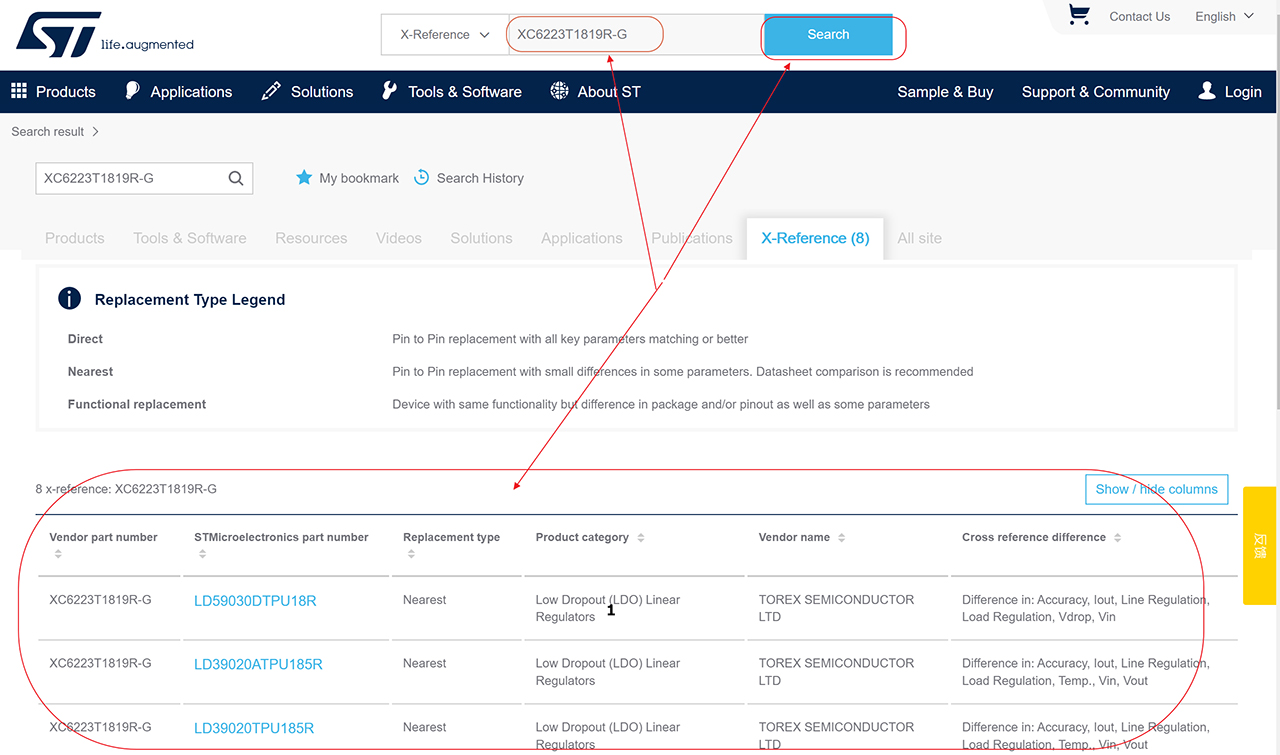Click Show / hide columns button

click(x=1156, y=489)
